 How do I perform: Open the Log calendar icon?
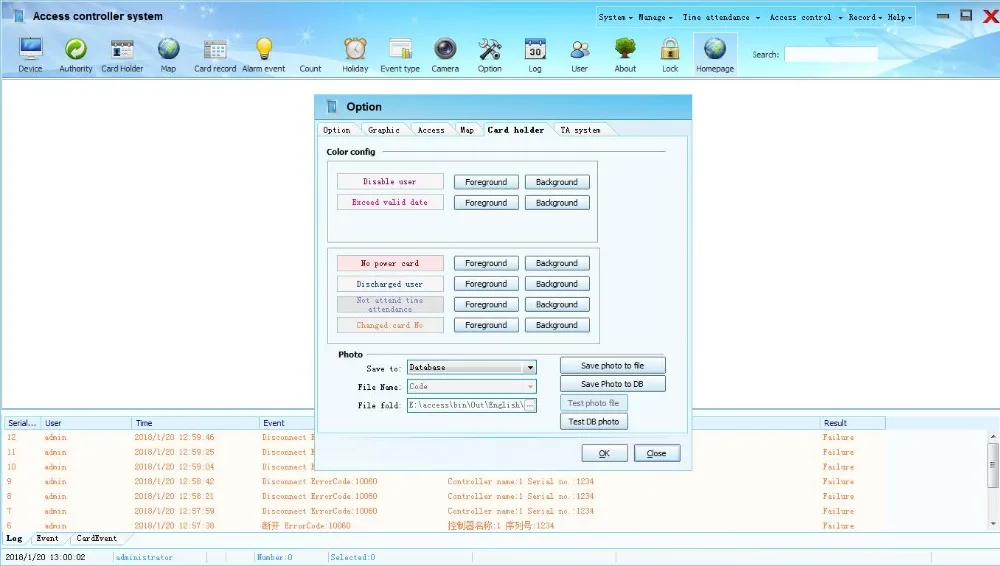tap(534, 54)
